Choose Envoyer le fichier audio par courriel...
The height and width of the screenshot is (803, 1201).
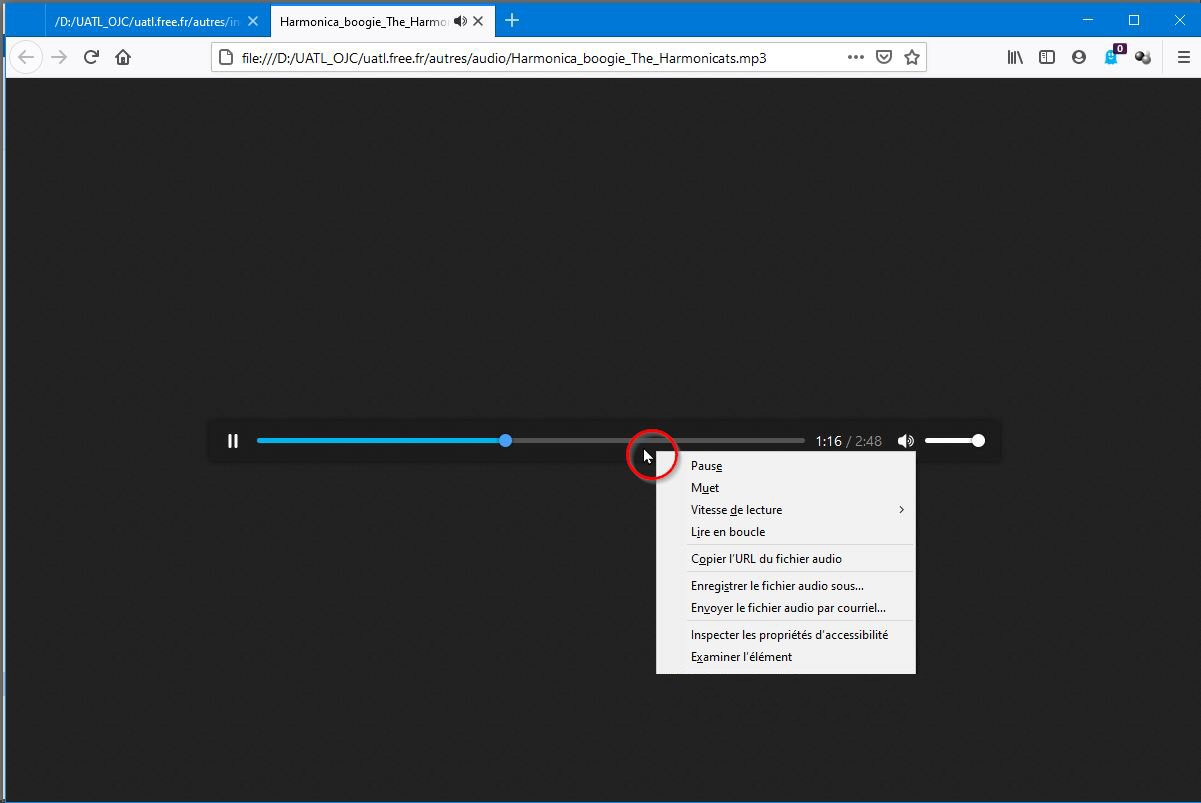pyautogui.click(x=785, y=608)
